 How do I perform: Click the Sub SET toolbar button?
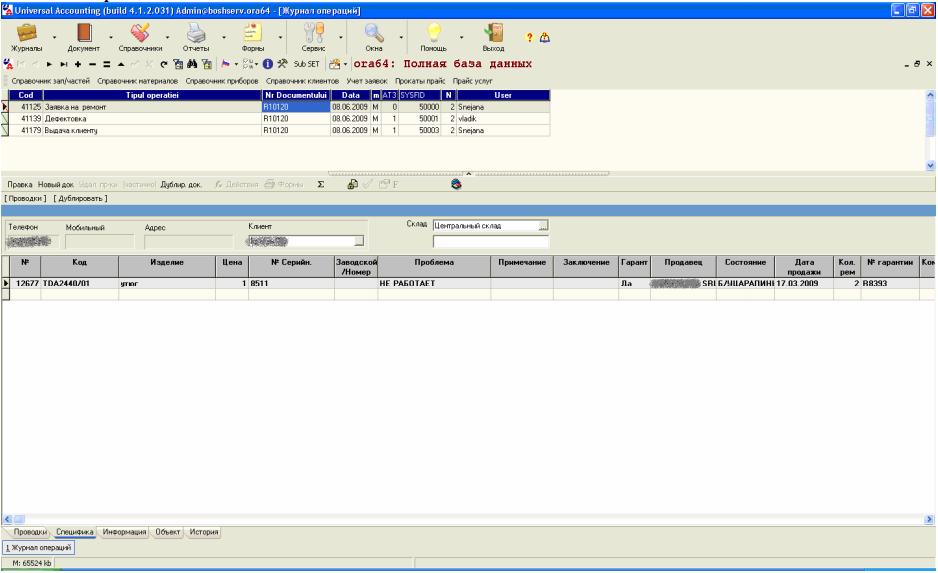pos(306,64)
